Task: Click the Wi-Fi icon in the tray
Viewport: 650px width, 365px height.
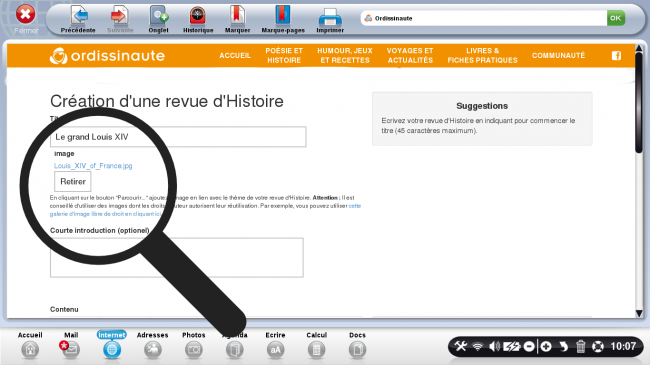Action: tap(478, 346)
